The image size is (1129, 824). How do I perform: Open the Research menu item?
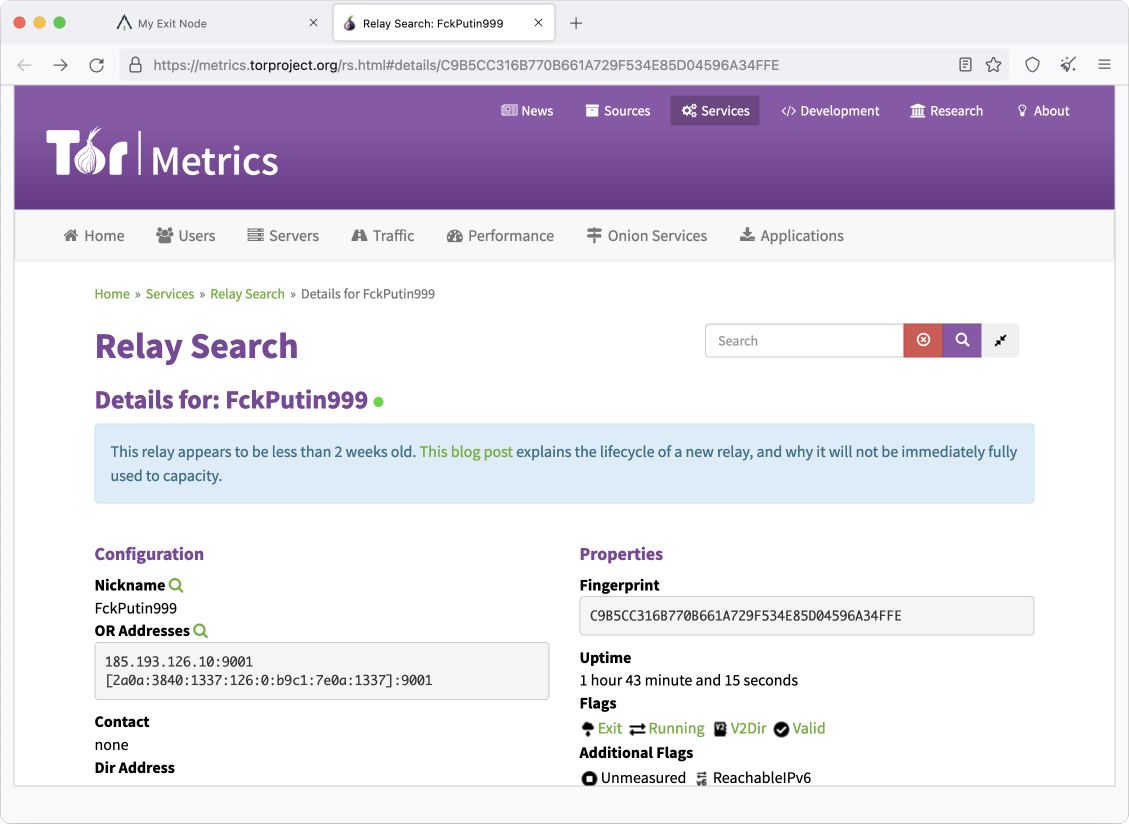tap(946, 111)
